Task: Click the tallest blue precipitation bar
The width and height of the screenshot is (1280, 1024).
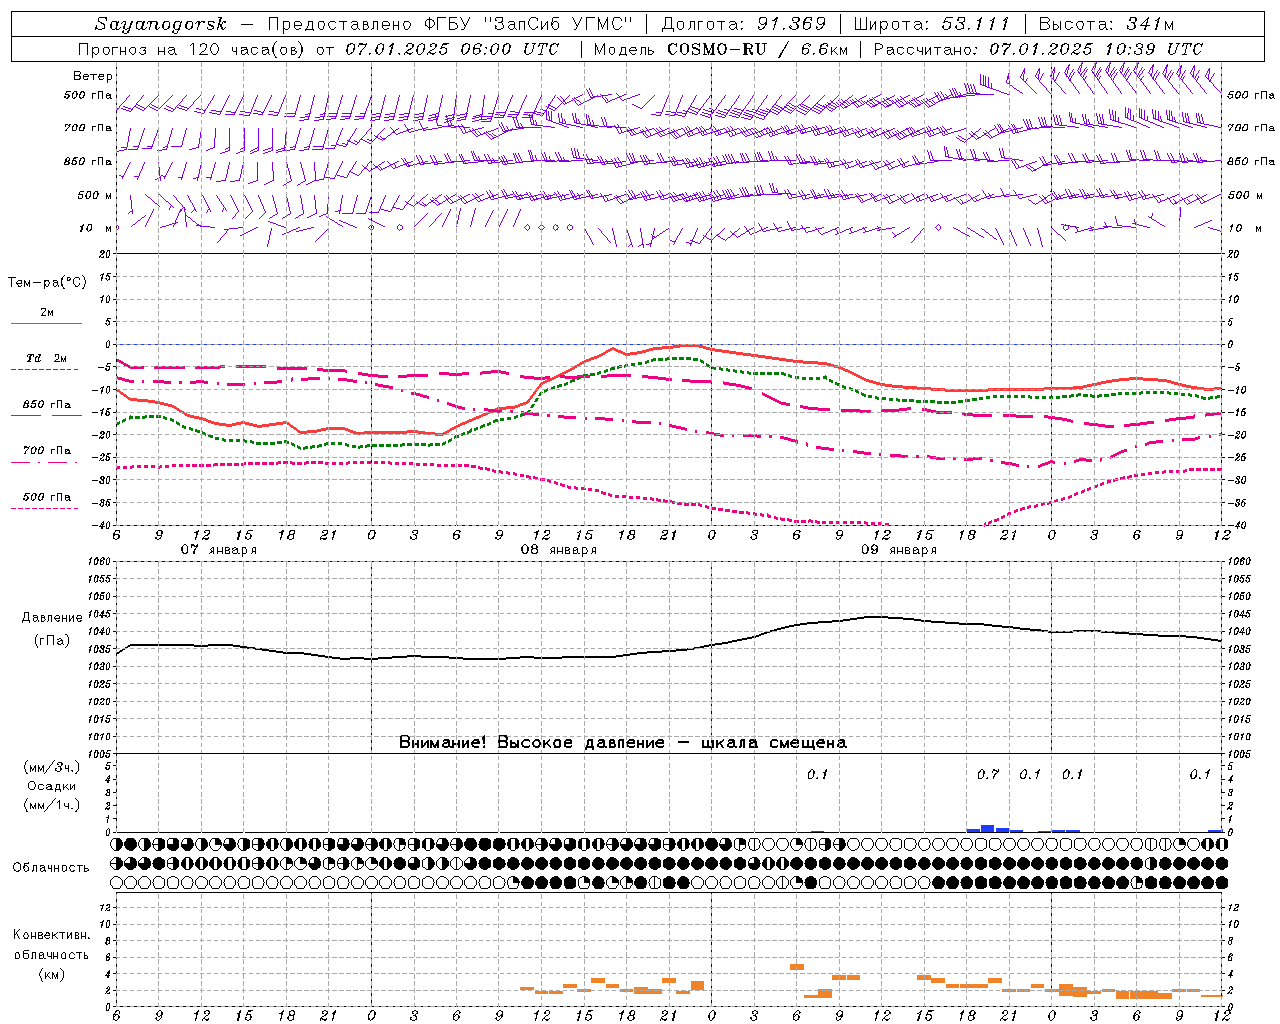Action: pos(988,828)
